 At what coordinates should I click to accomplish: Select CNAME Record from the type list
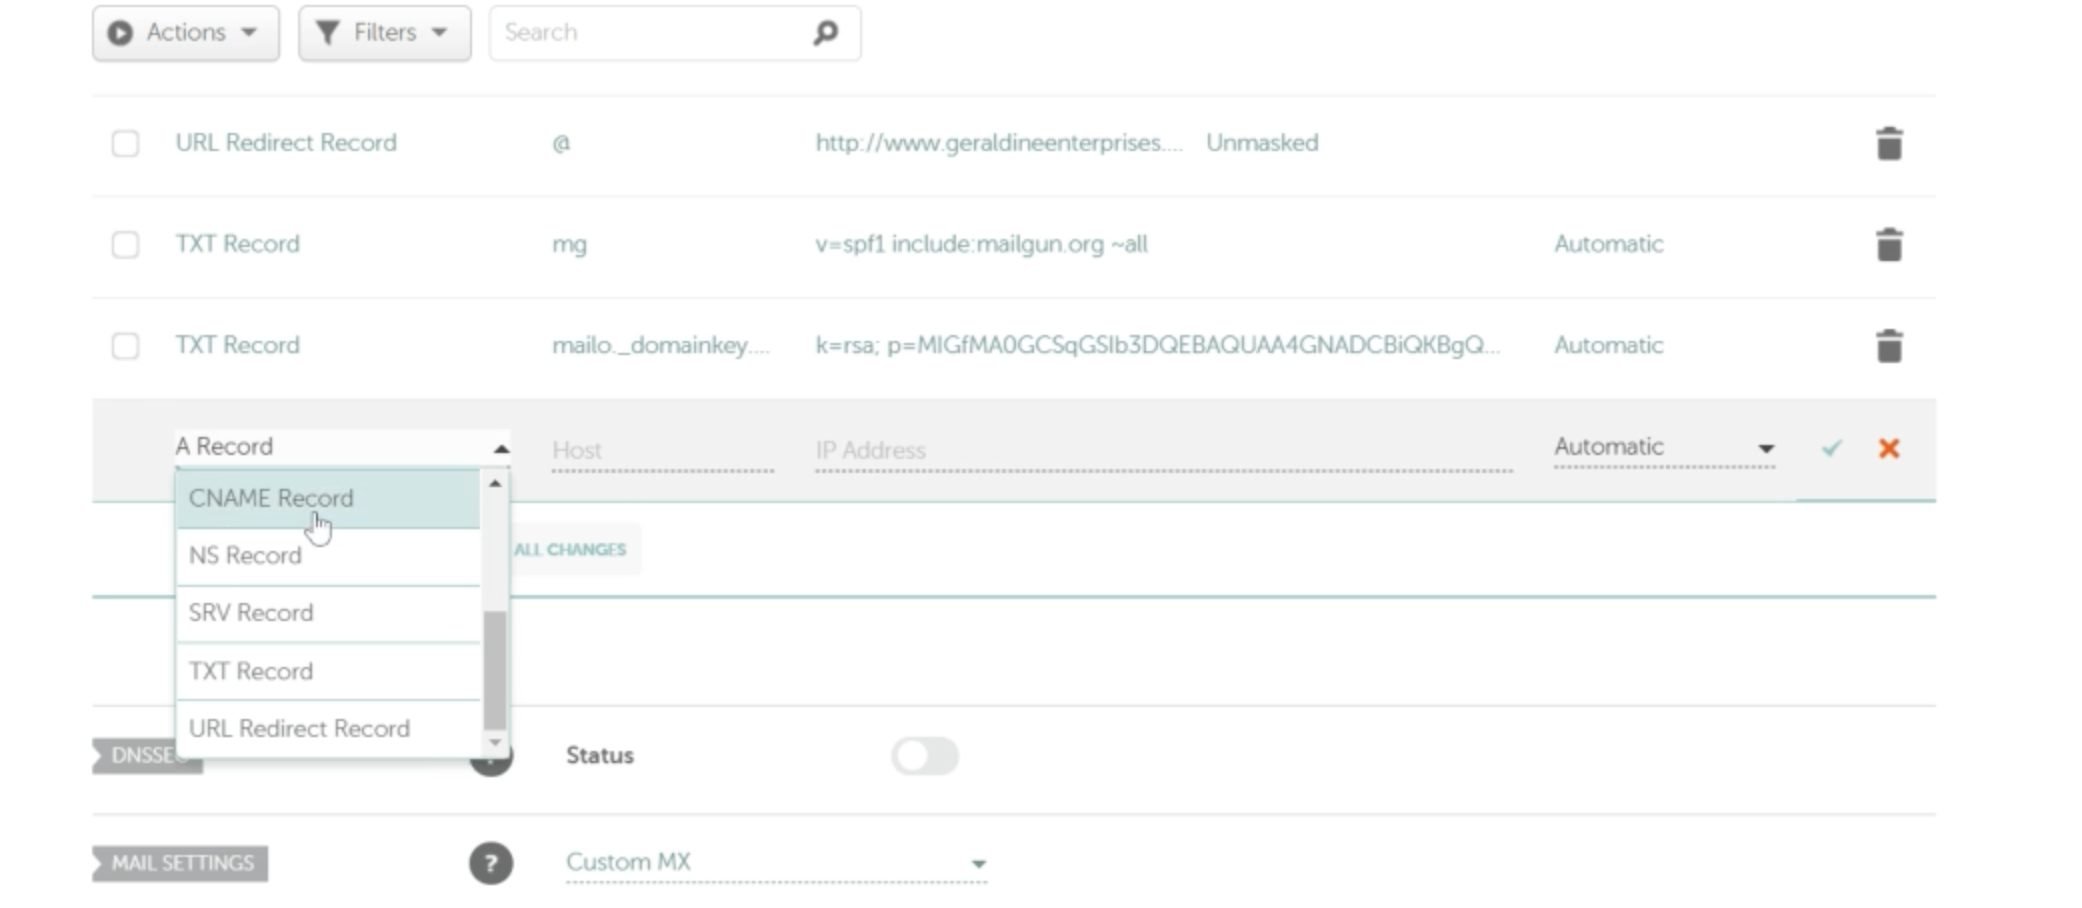point(271,498)
